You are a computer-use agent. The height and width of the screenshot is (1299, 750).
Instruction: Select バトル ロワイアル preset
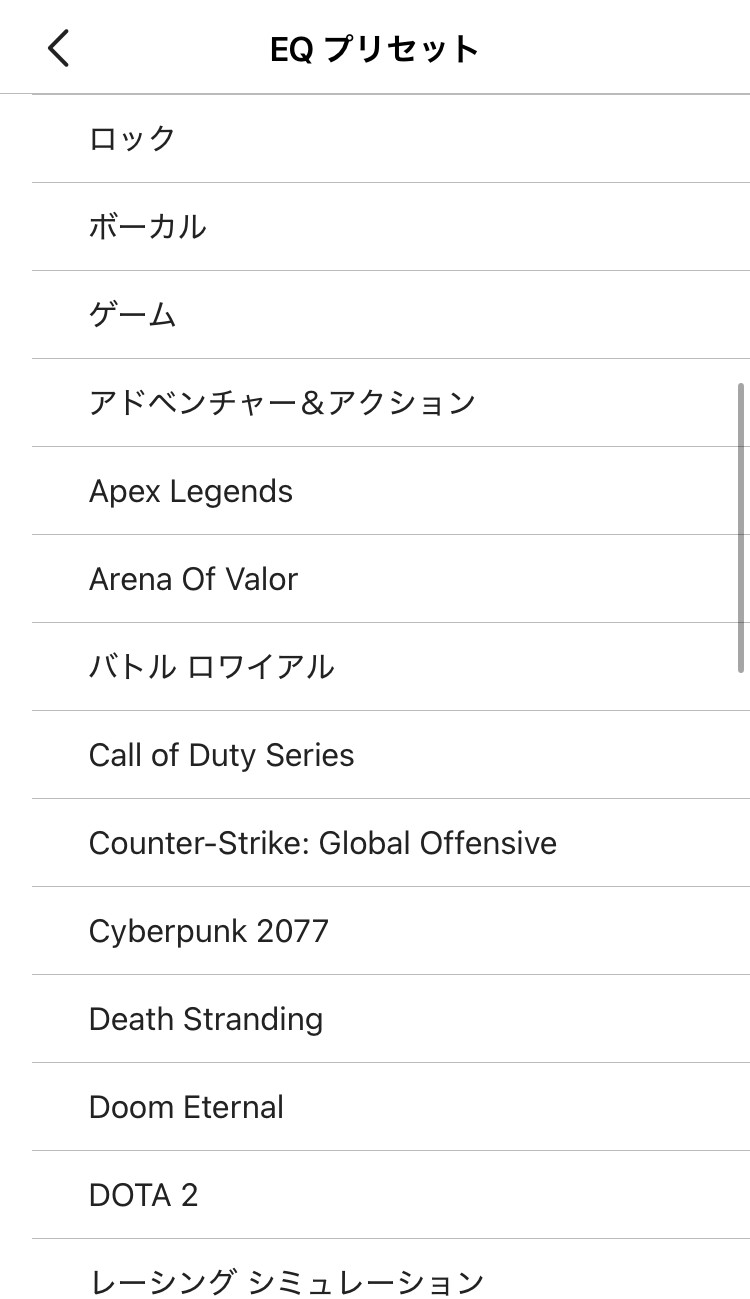[x=212, y=667]
